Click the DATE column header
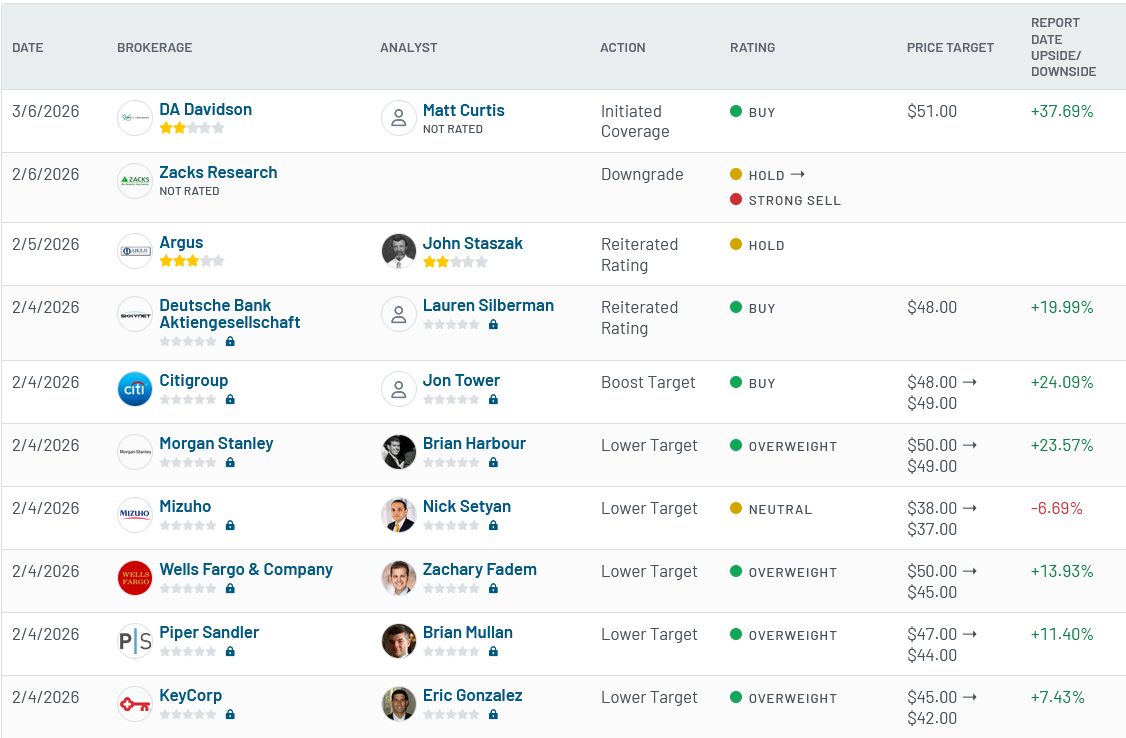 (x=28, y=47)
